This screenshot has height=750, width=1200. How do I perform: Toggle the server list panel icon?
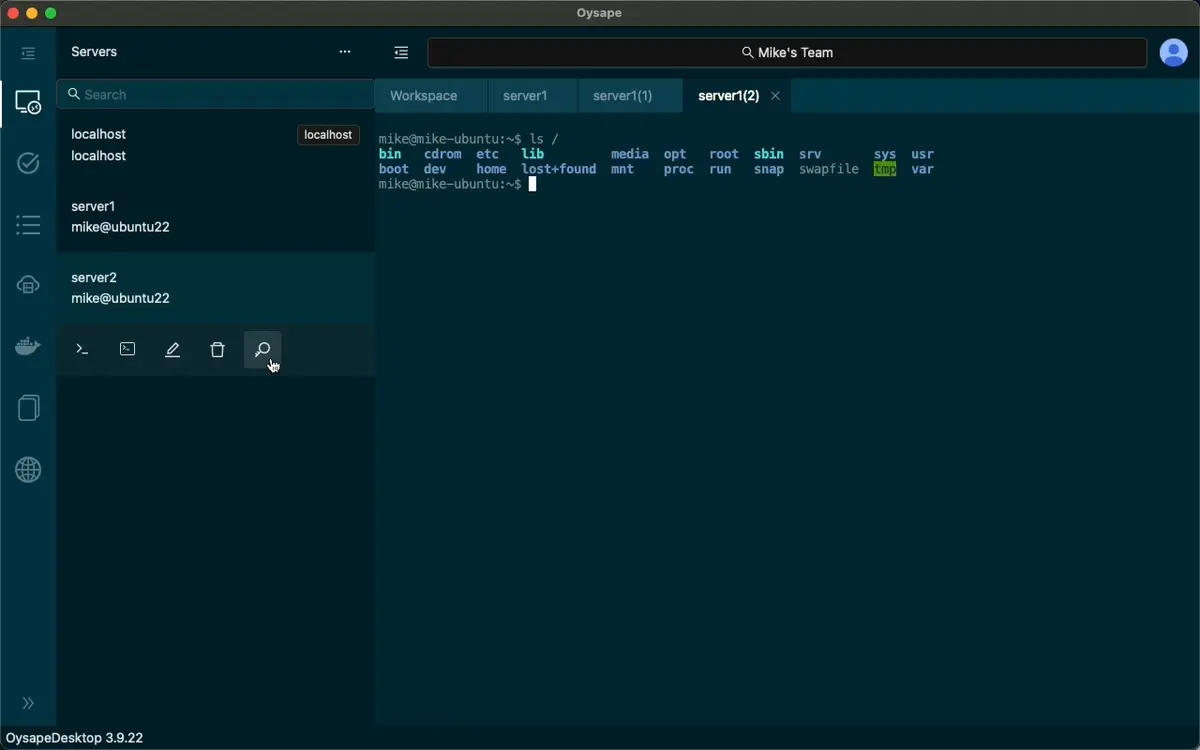pos(401,53)
